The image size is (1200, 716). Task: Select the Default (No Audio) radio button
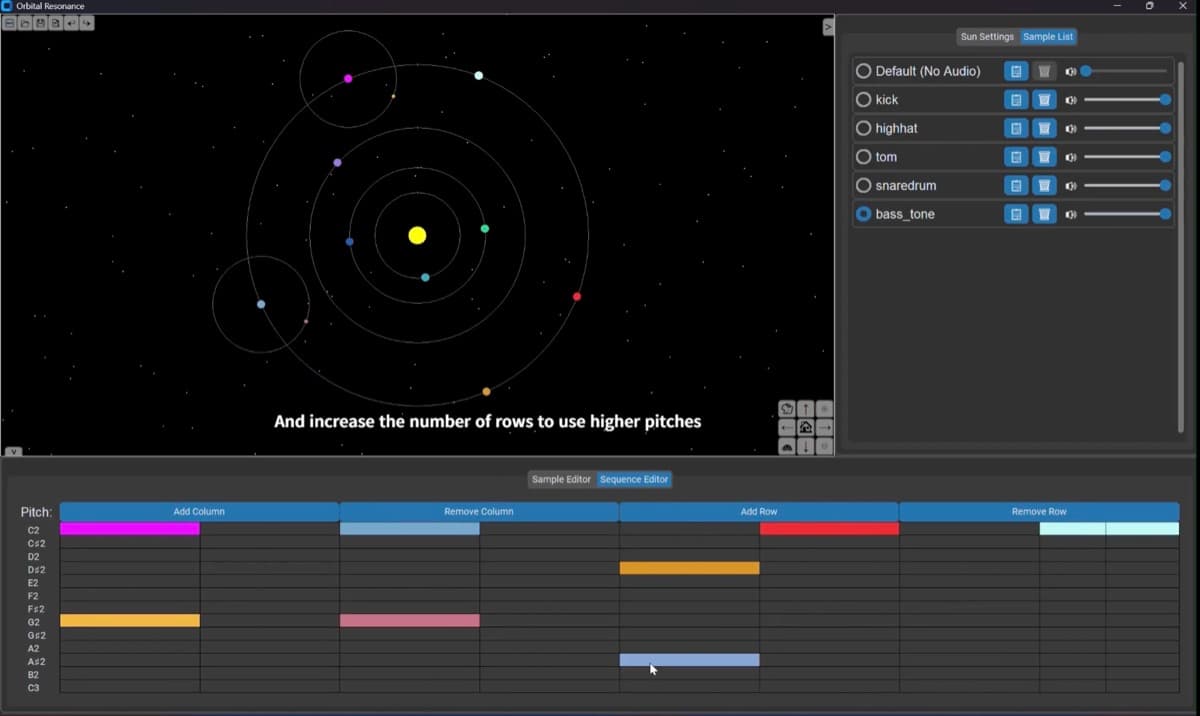coord(864,71)
